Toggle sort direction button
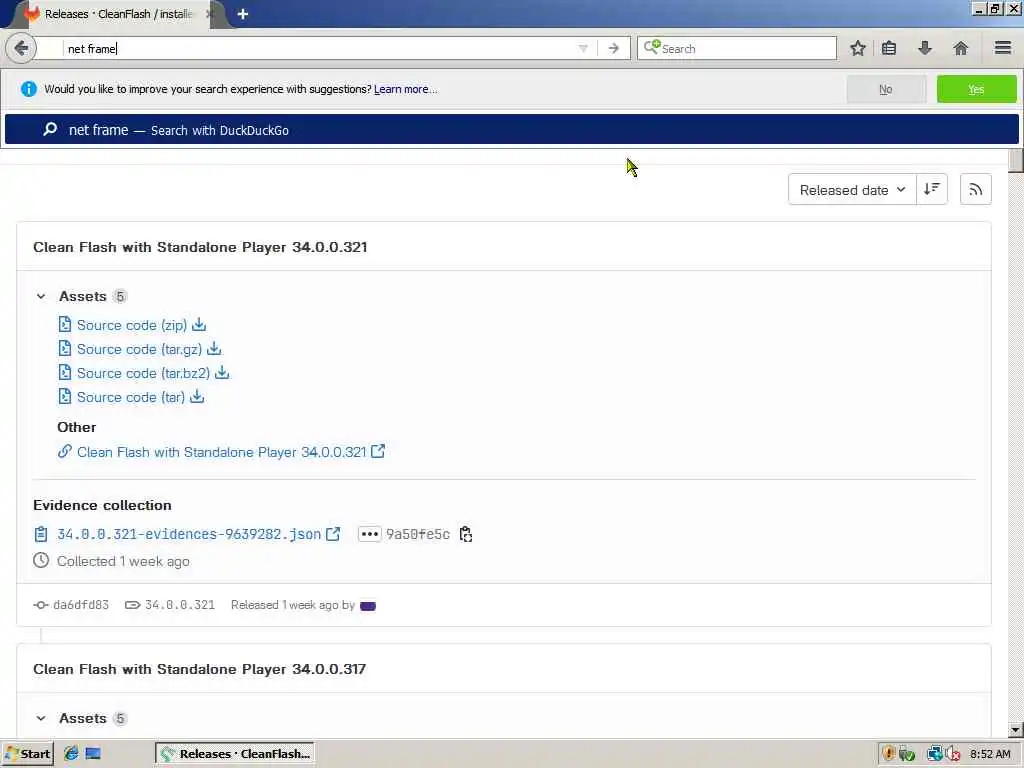Image resolution: width=1024 pixels, height=768 pixels. [932, 189]
